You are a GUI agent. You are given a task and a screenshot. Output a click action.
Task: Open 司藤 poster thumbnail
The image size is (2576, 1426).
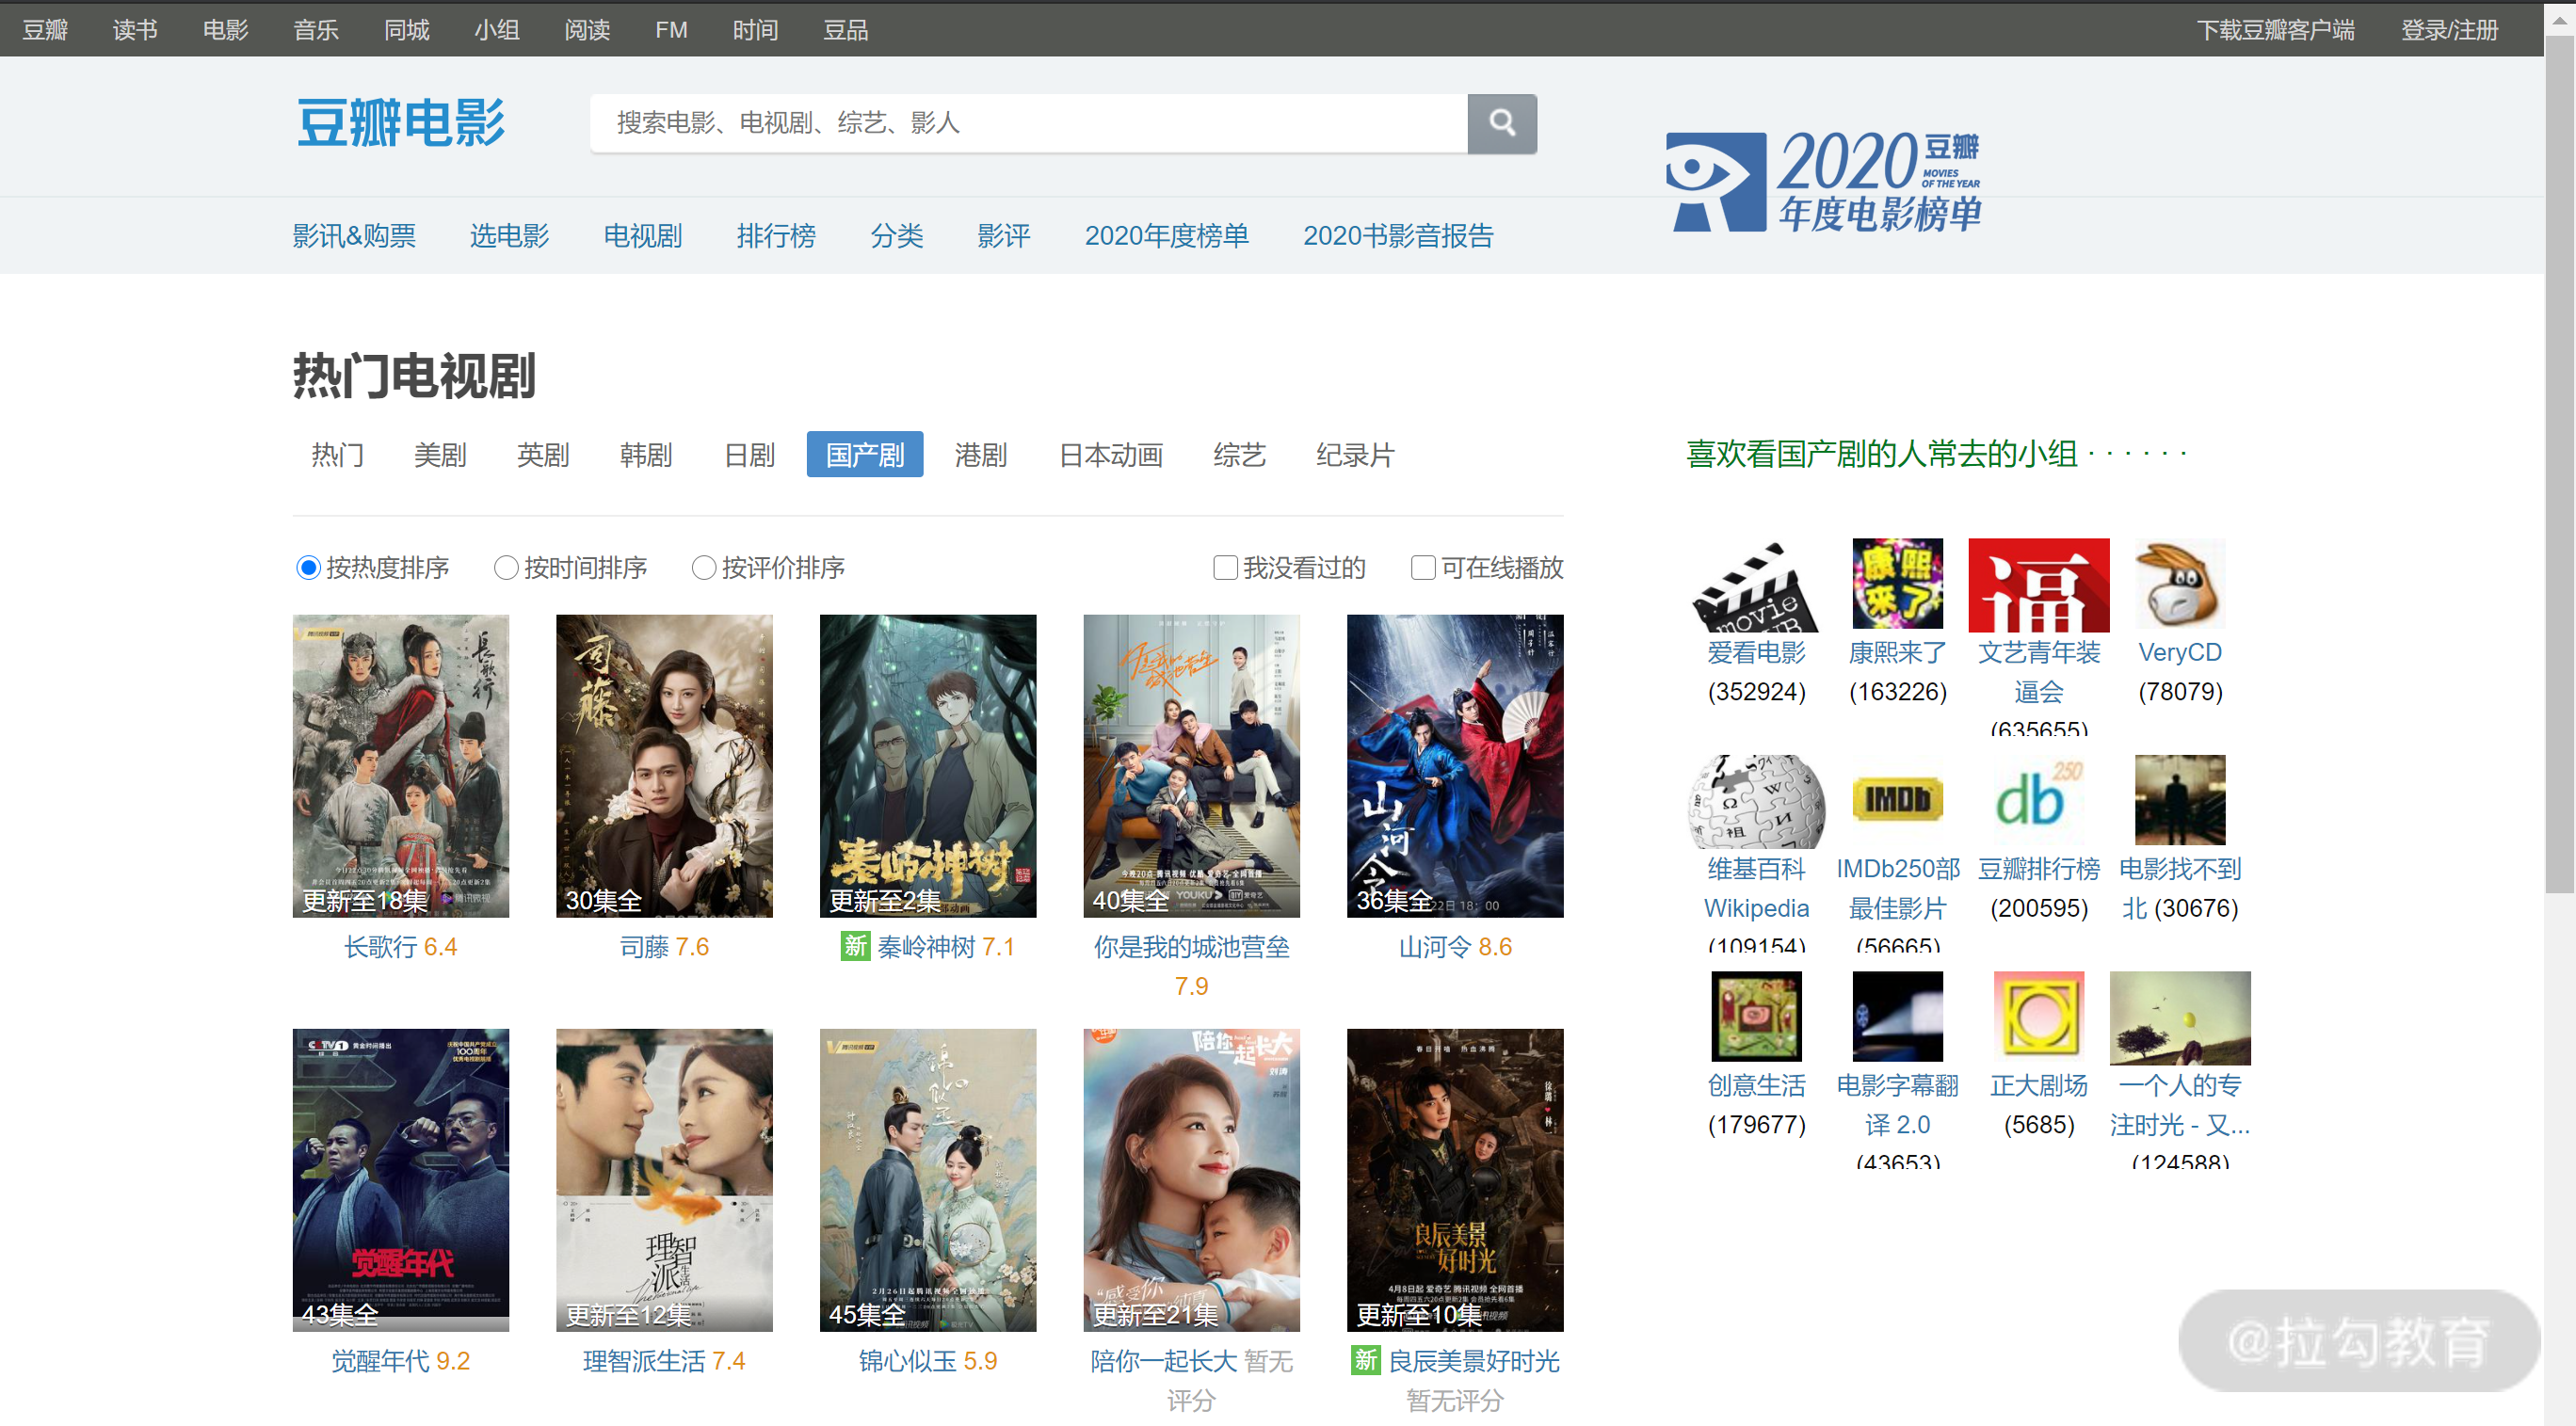664,766
